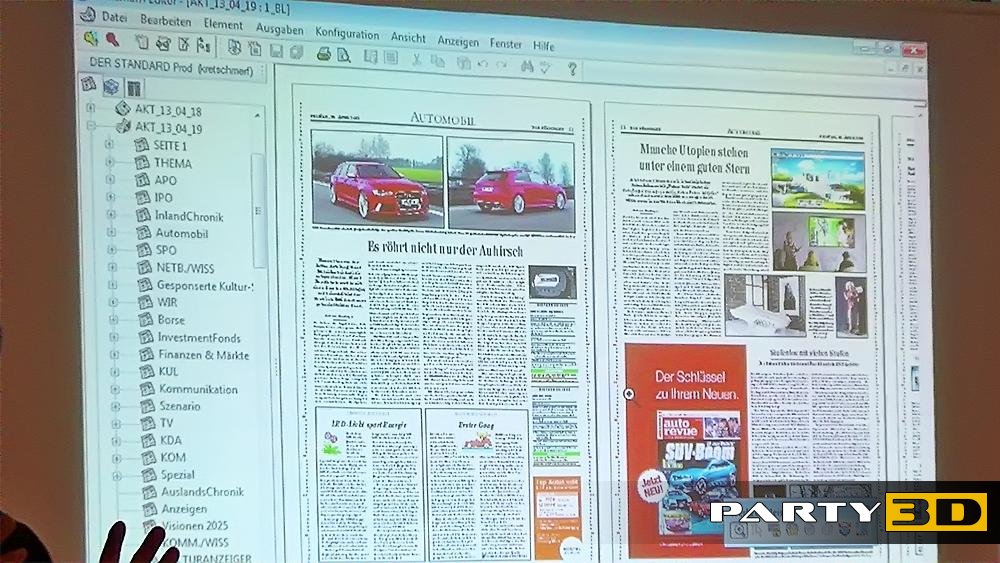Open the Anzeigen menu in menu bar
Image resolution: width=1000 pixels, height=563 pixels.
(x=458, y=41)
